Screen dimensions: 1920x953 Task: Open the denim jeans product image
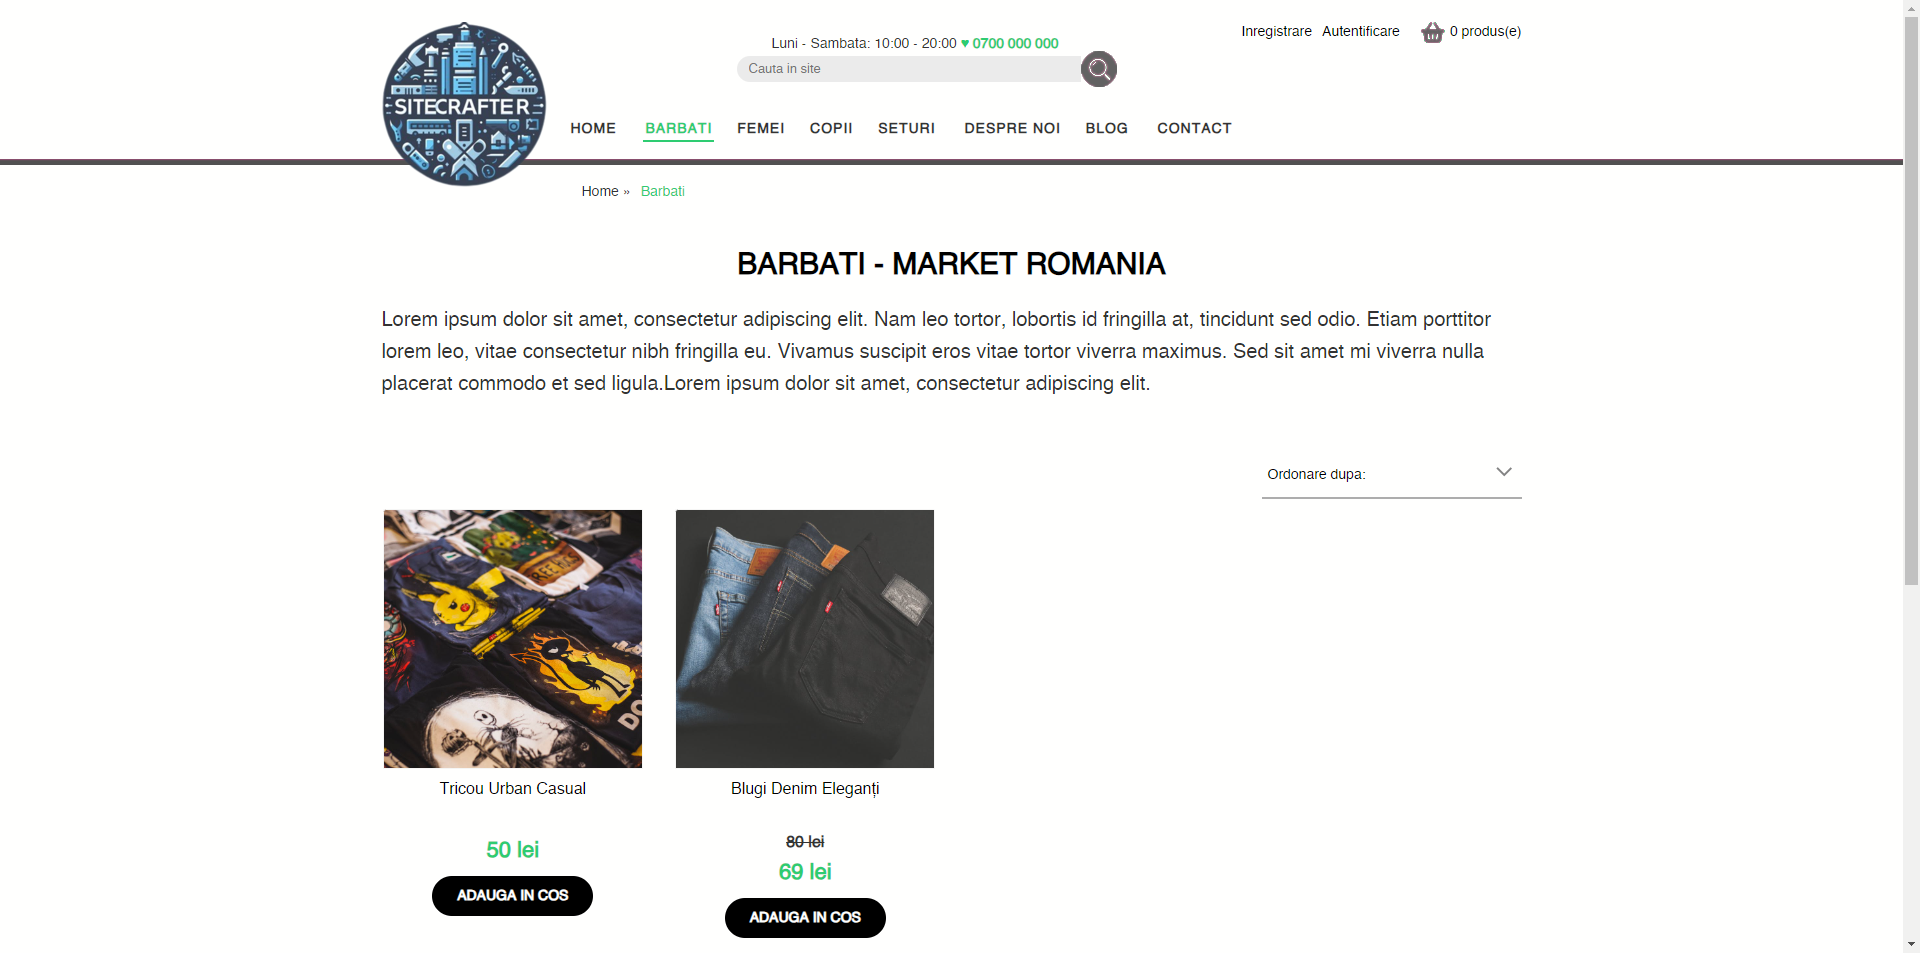pos(805,639)
